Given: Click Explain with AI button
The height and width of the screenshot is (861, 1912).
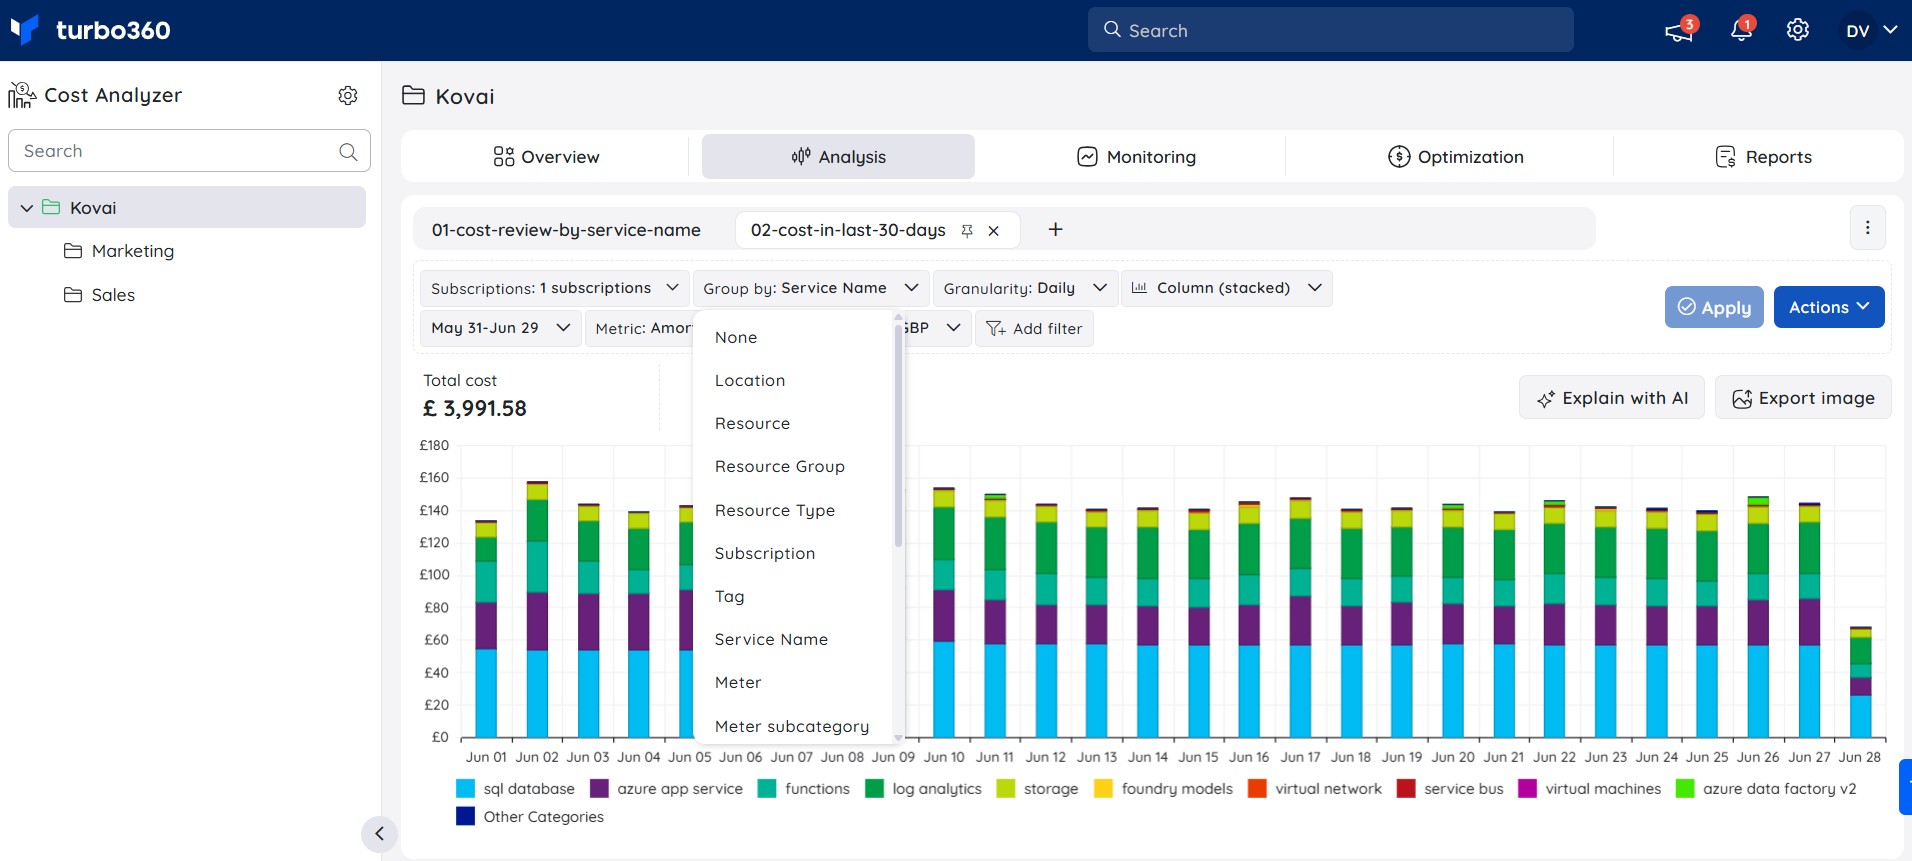Looking at the screenshot, I should pos(1612,398).
